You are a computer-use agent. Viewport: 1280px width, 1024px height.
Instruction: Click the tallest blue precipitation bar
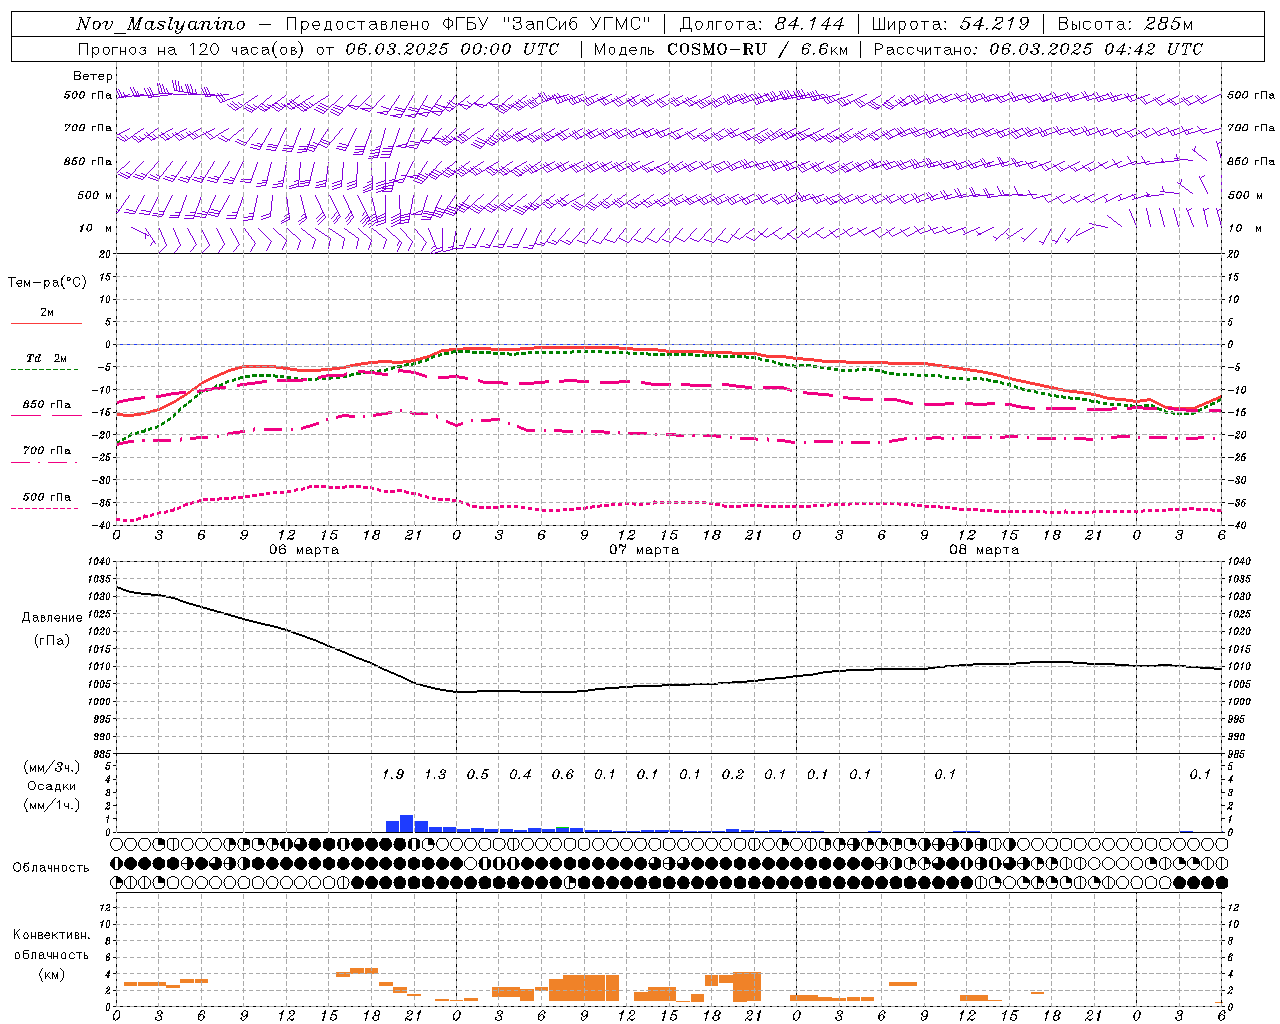coord(407,824)
